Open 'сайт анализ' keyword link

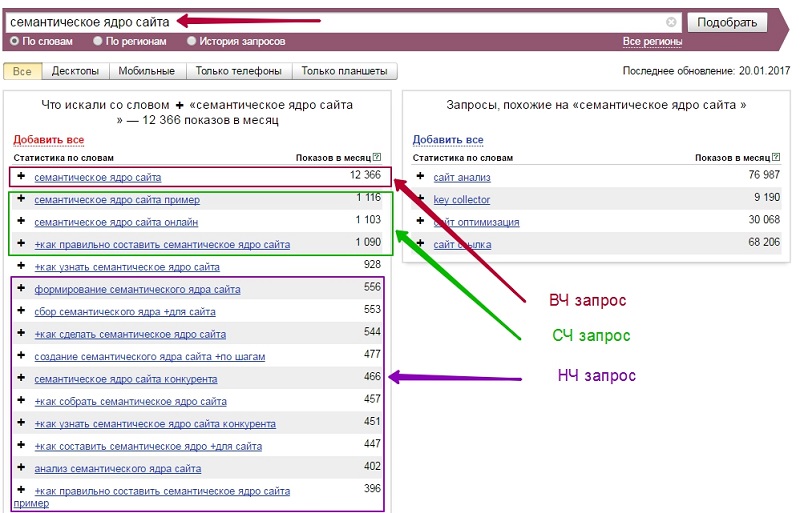462,178
